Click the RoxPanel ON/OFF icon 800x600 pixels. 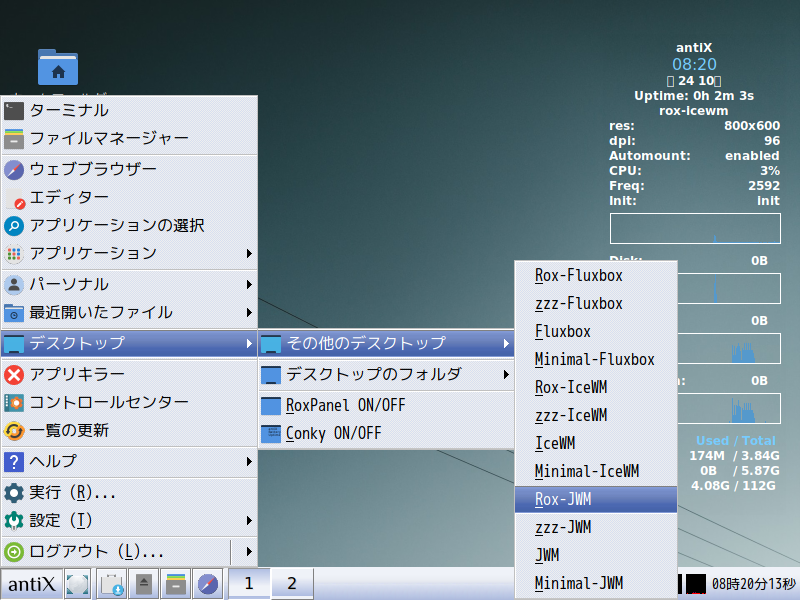(271, 406)
